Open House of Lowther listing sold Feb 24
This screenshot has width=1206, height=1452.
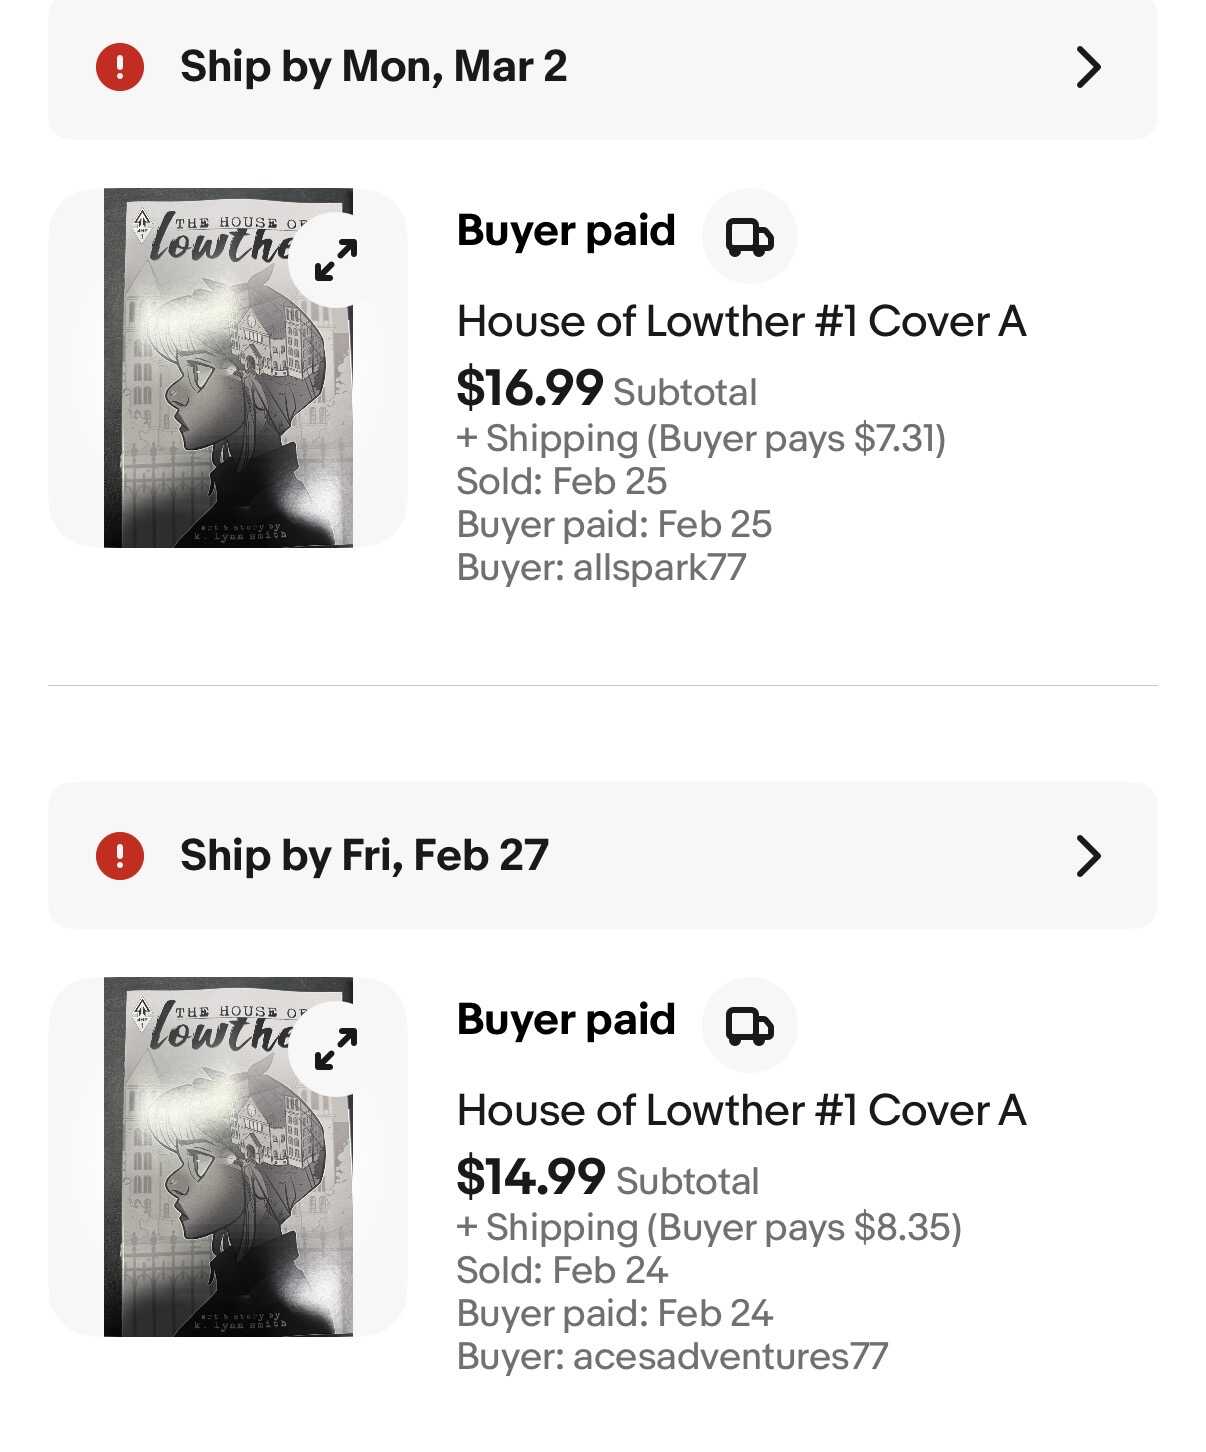tap(741, 1111)
